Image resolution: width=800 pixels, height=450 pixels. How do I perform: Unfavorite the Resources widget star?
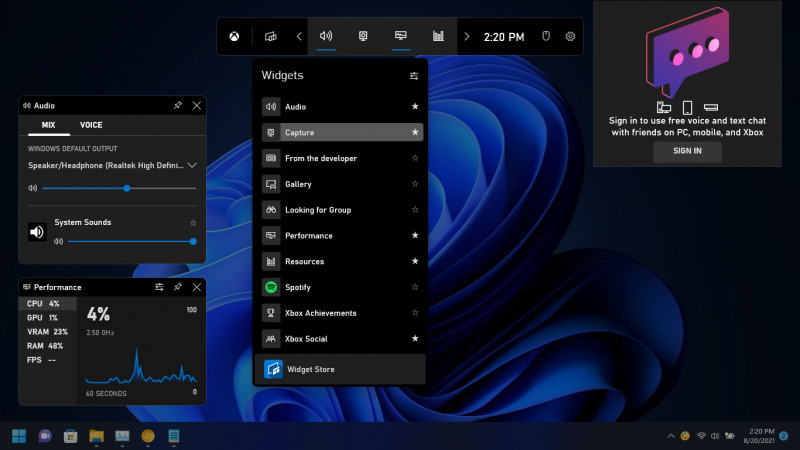415,261
